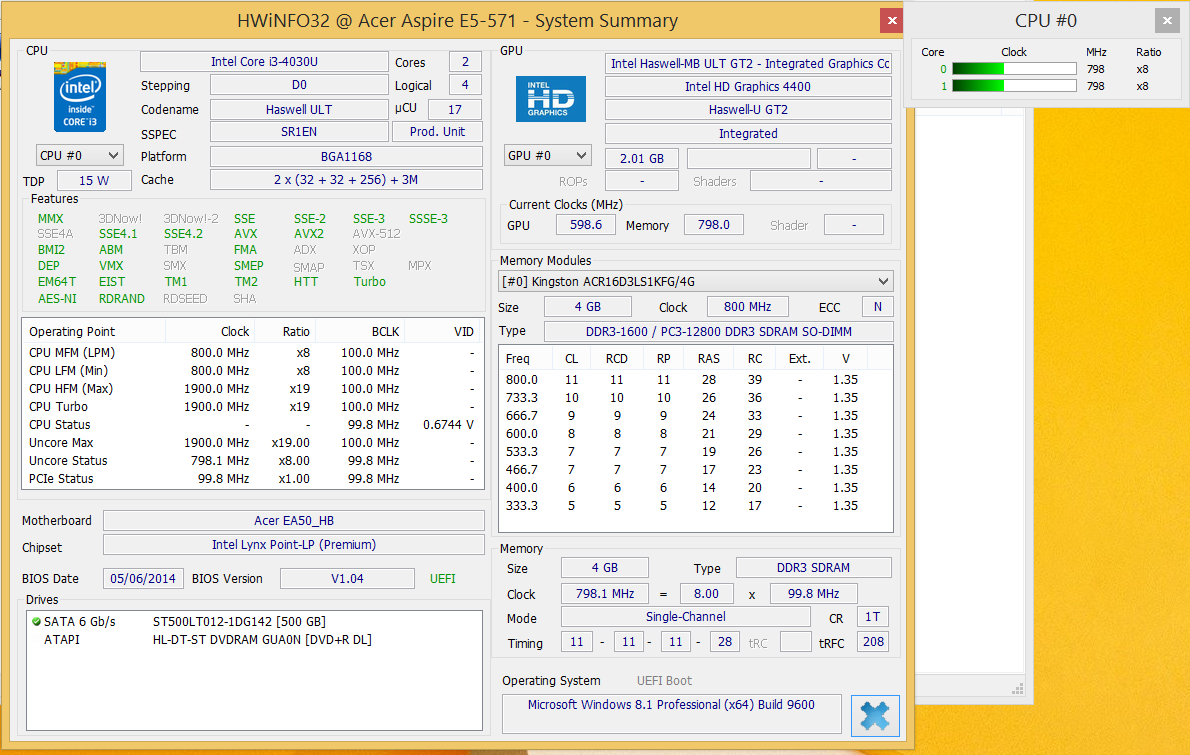Select the HL-DT-ST DVDRAM GUA0N drive
The height and width of the screenshot is (755, 1190).
point(262,640)
